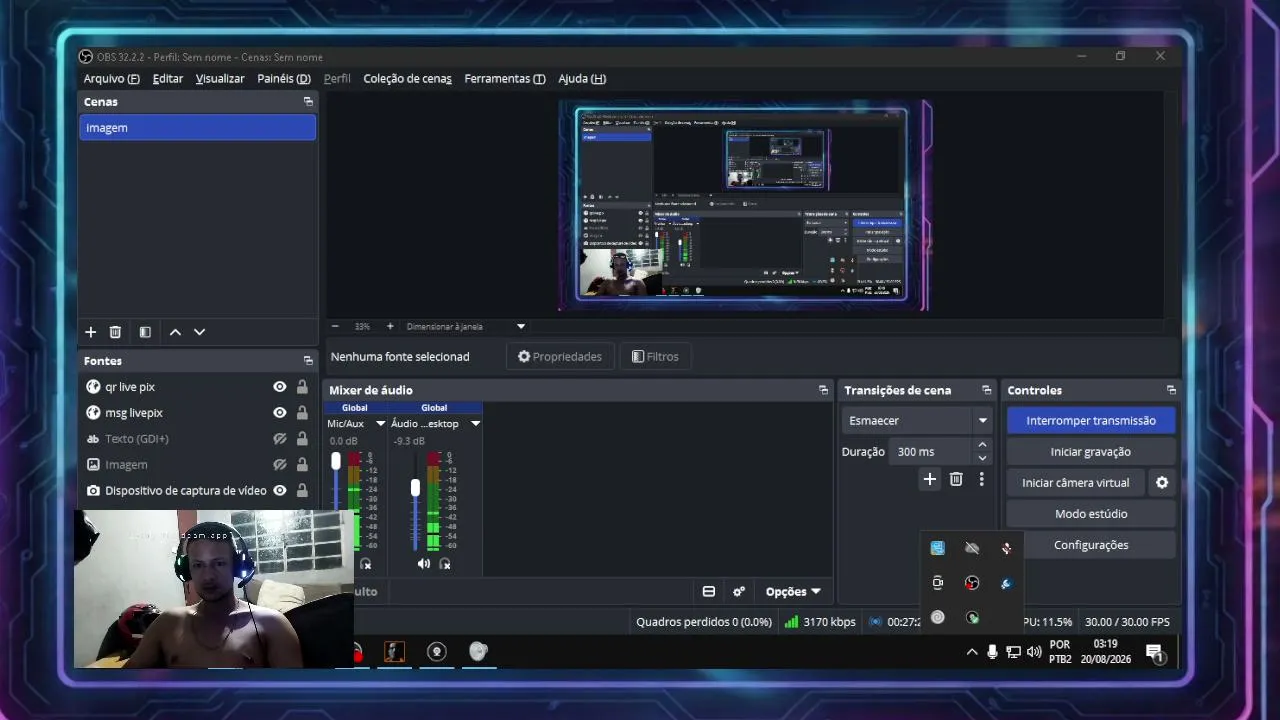Open the Mic/Aux channel dropdown arrow
The width and height of the screenshot is (1280, 720).
(x=380, y=424)
